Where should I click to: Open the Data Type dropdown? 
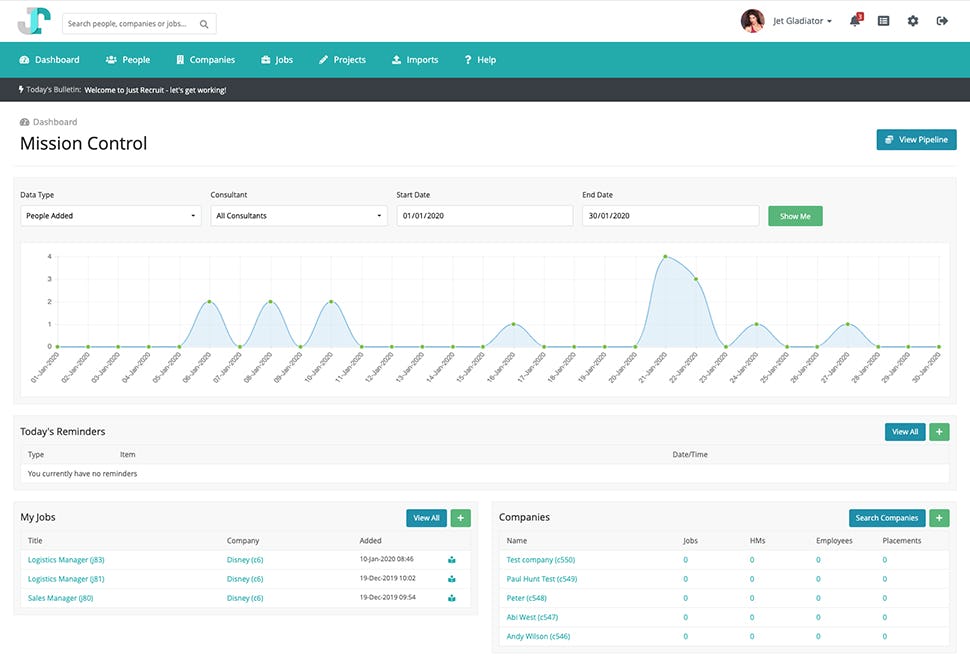110,215
